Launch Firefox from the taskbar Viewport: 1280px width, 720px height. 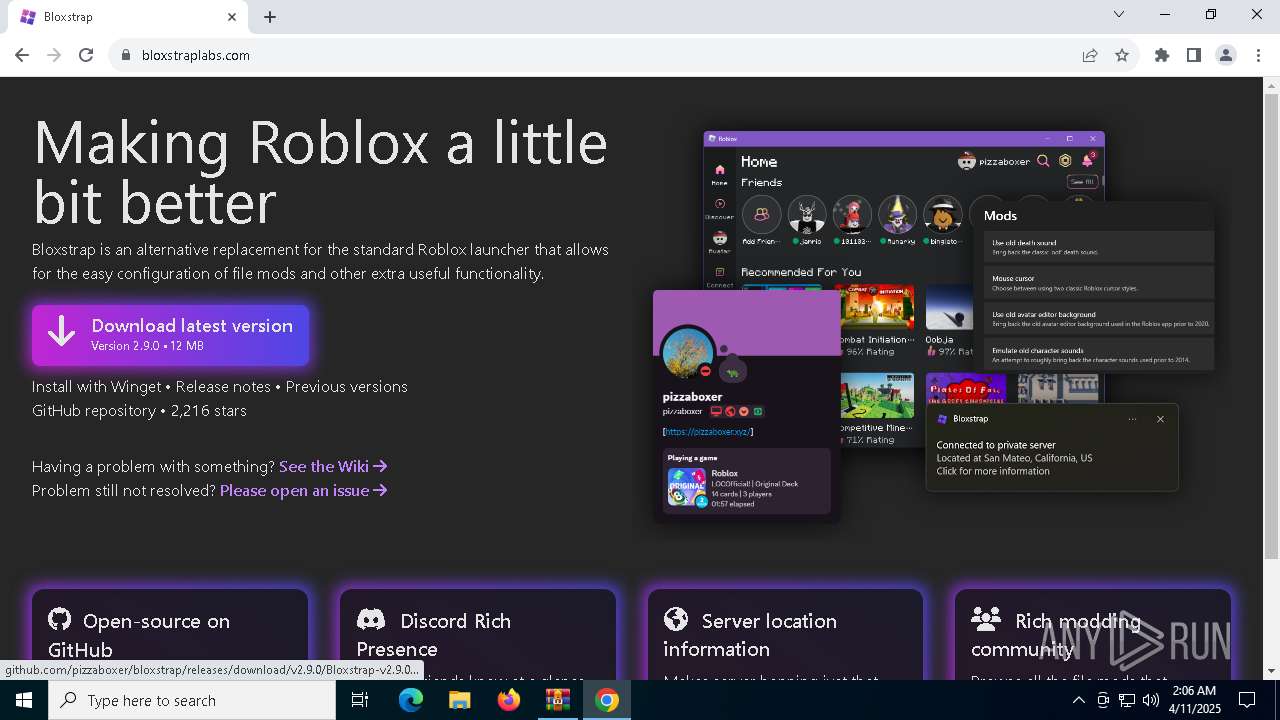coord(508,700)
